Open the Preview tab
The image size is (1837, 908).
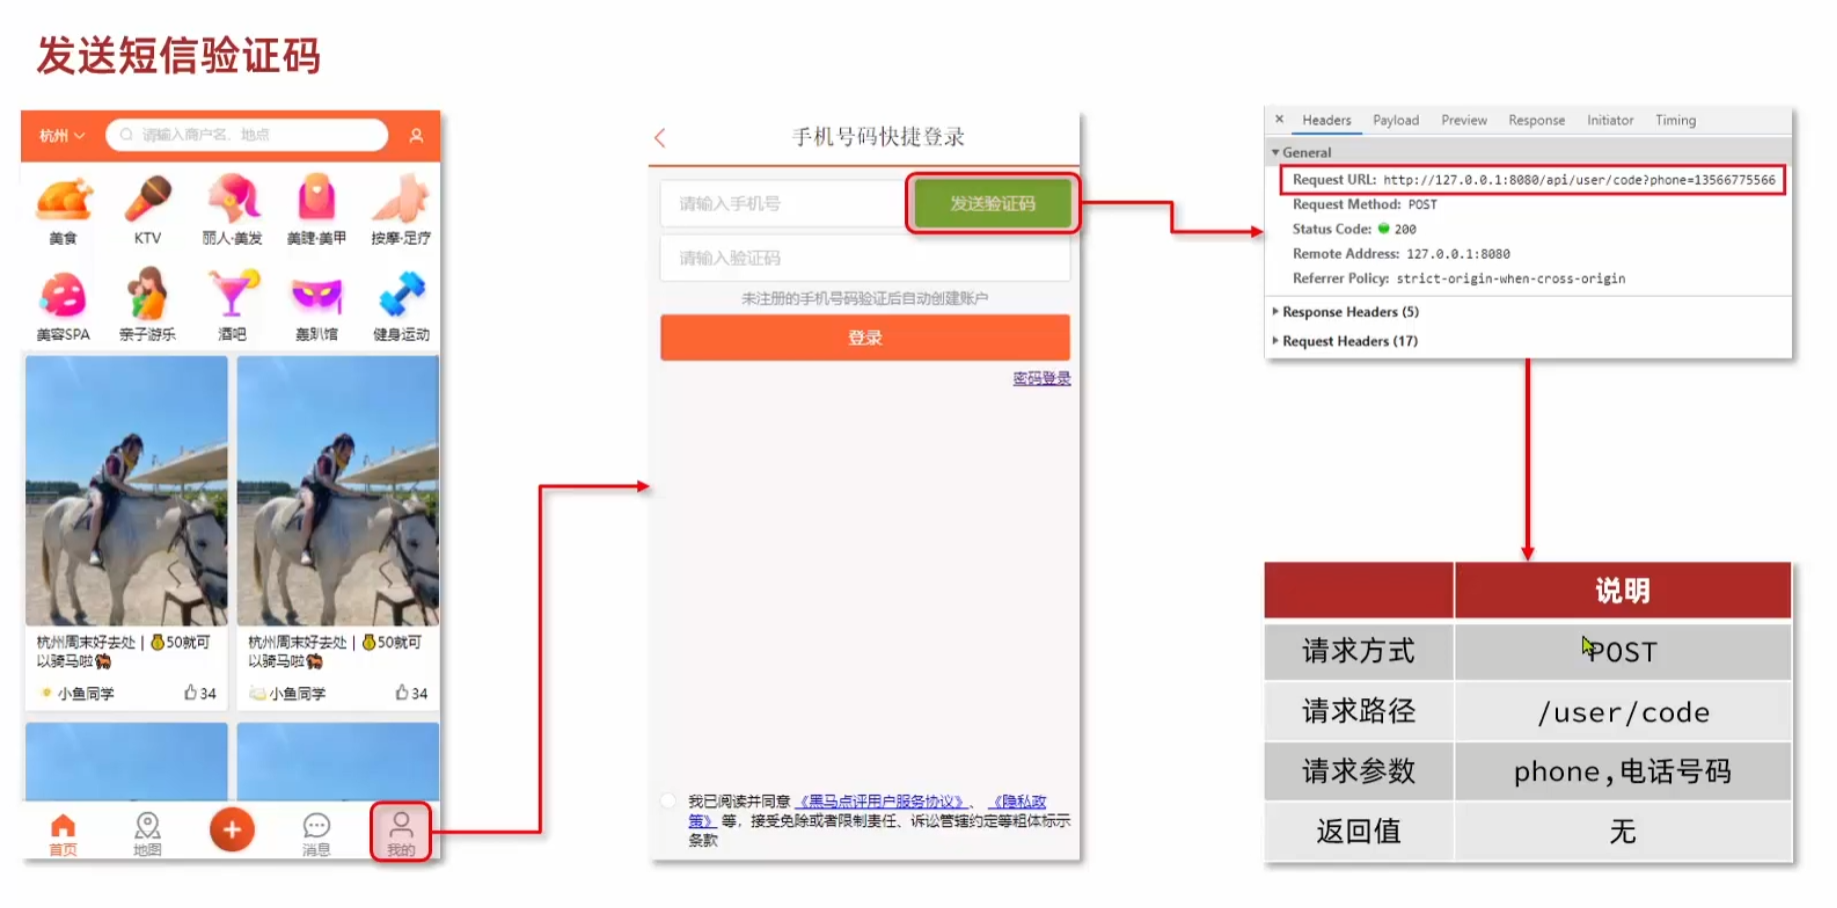1464,120
